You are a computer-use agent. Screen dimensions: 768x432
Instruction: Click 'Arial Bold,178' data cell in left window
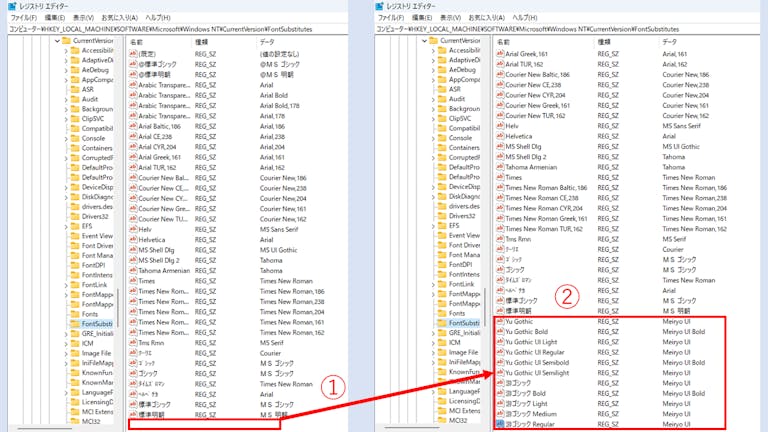[280, 105]
